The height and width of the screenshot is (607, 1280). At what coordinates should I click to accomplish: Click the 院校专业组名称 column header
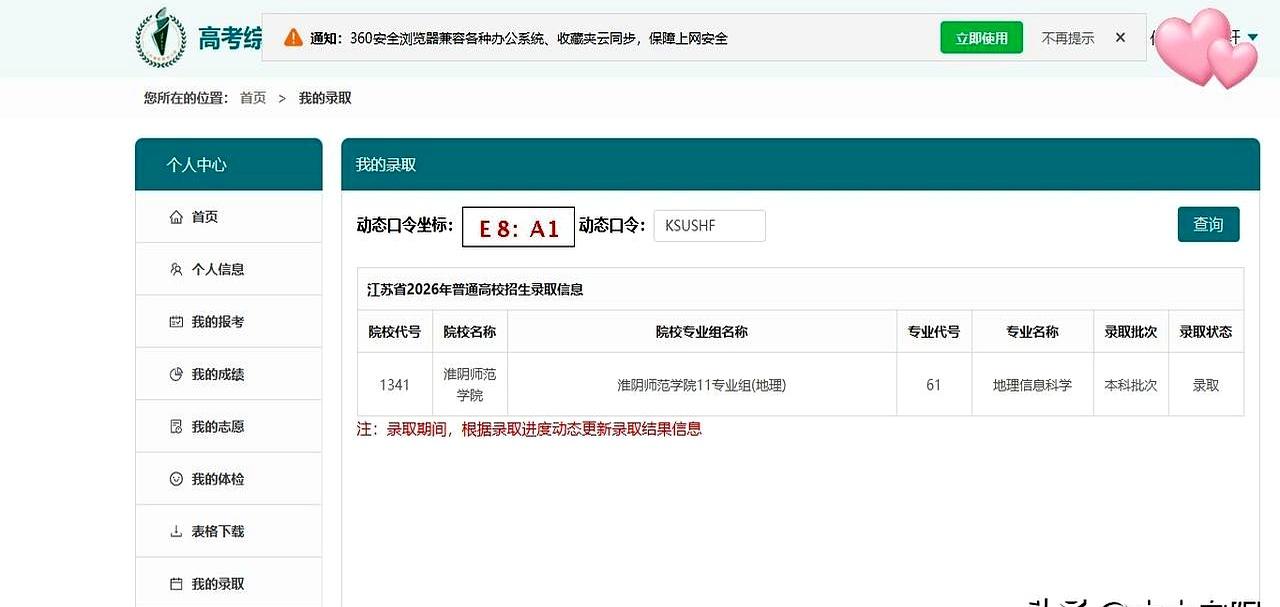(x=702, y=331)
